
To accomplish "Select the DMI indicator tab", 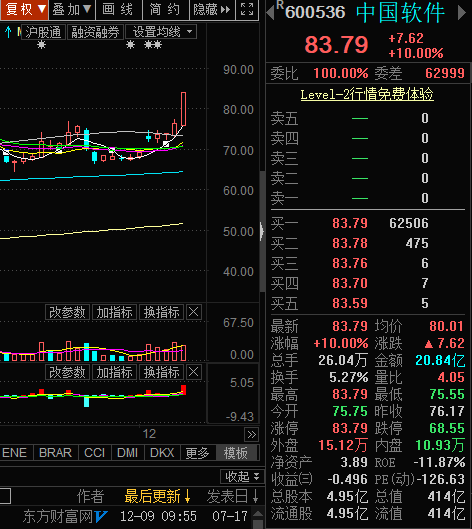I will 127,452.
